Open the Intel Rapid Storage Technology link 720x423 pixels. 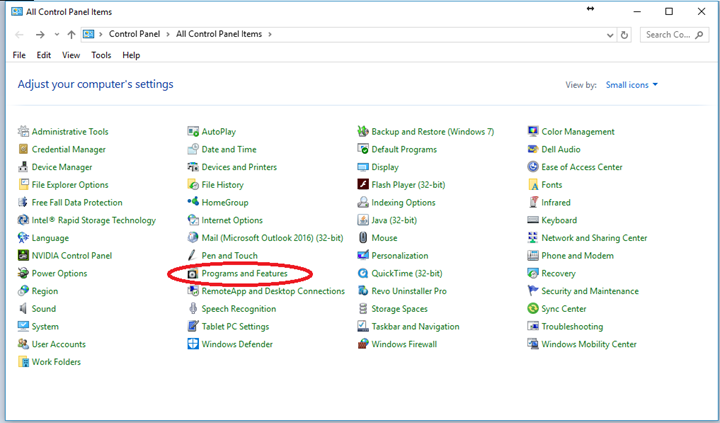click(x=94, y=220)
